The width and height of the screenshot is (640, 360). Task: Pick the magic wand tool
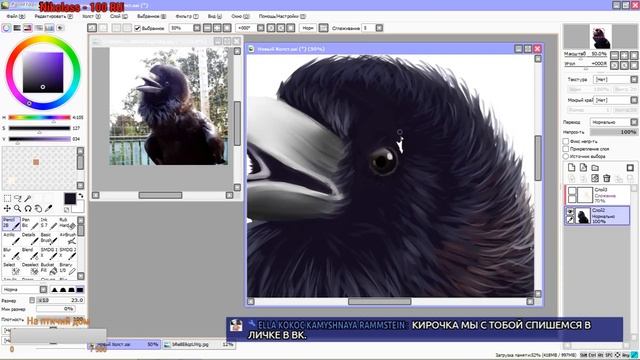[28, 198]
